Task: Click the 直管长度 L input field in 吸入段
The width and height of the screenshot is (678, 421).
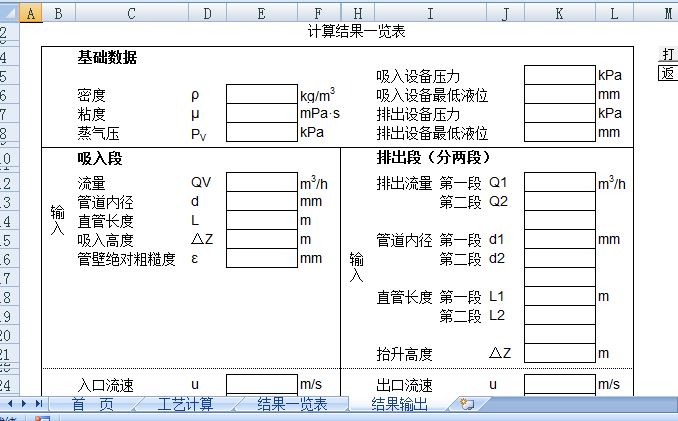Action: coord(262,220)
